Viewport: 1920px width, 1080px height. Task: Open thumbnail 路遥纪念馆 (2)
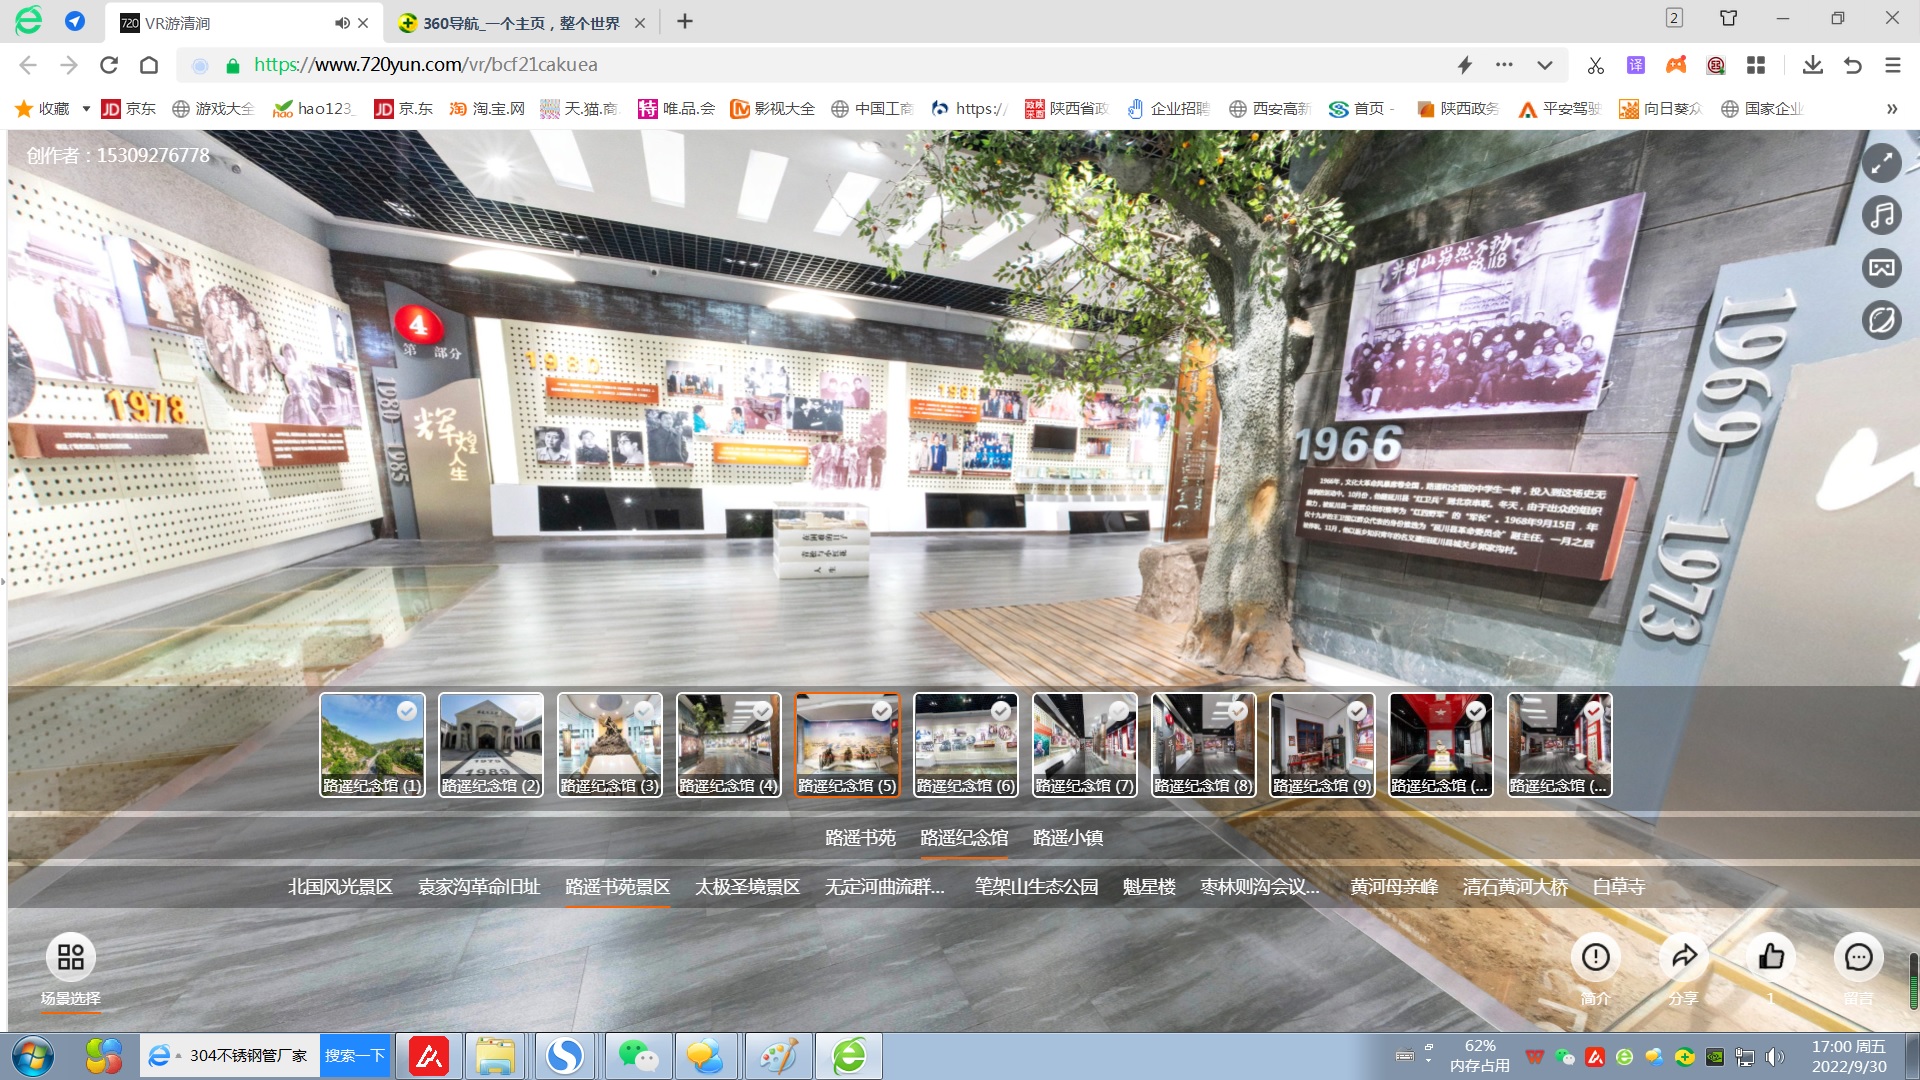(x=491, y=745)
